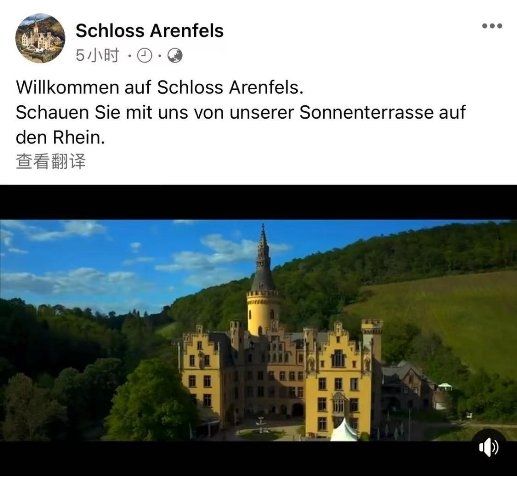Image resolution: width=517 pixels, height=488 pixels.
Task: Play the castle video in the center
Action: click(258, 330)
